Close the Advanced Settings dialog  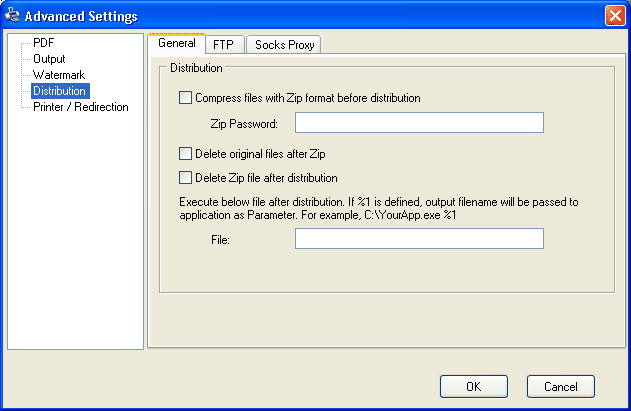[x=615, y=16]
